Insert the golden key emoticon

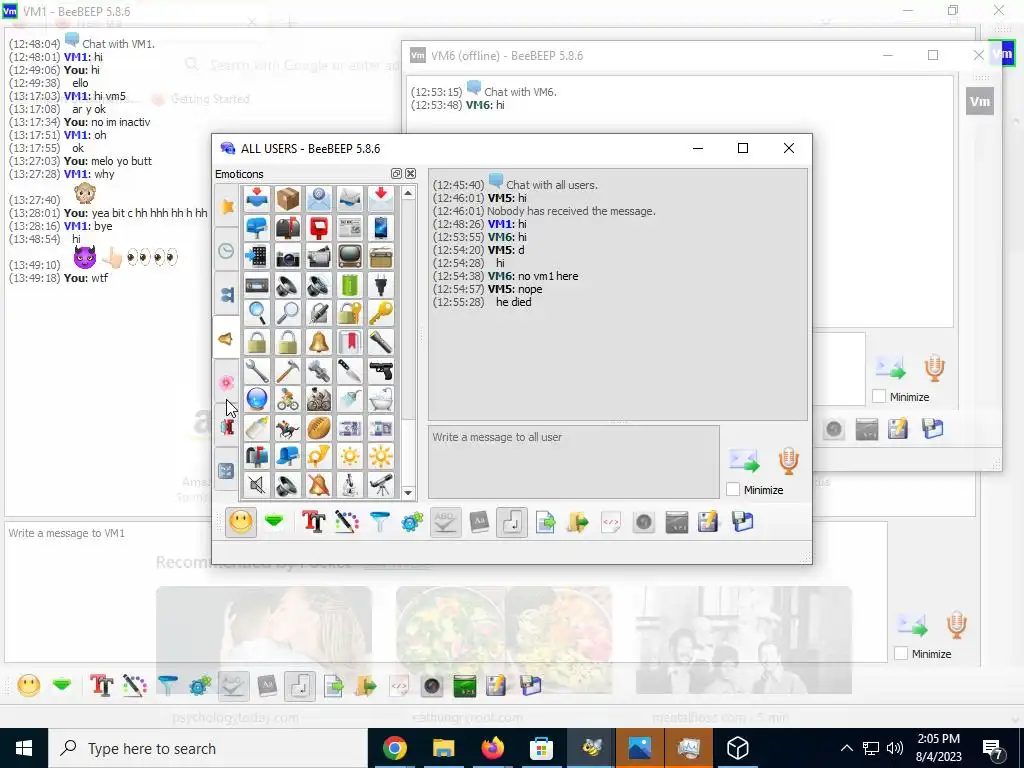(381, 313)
